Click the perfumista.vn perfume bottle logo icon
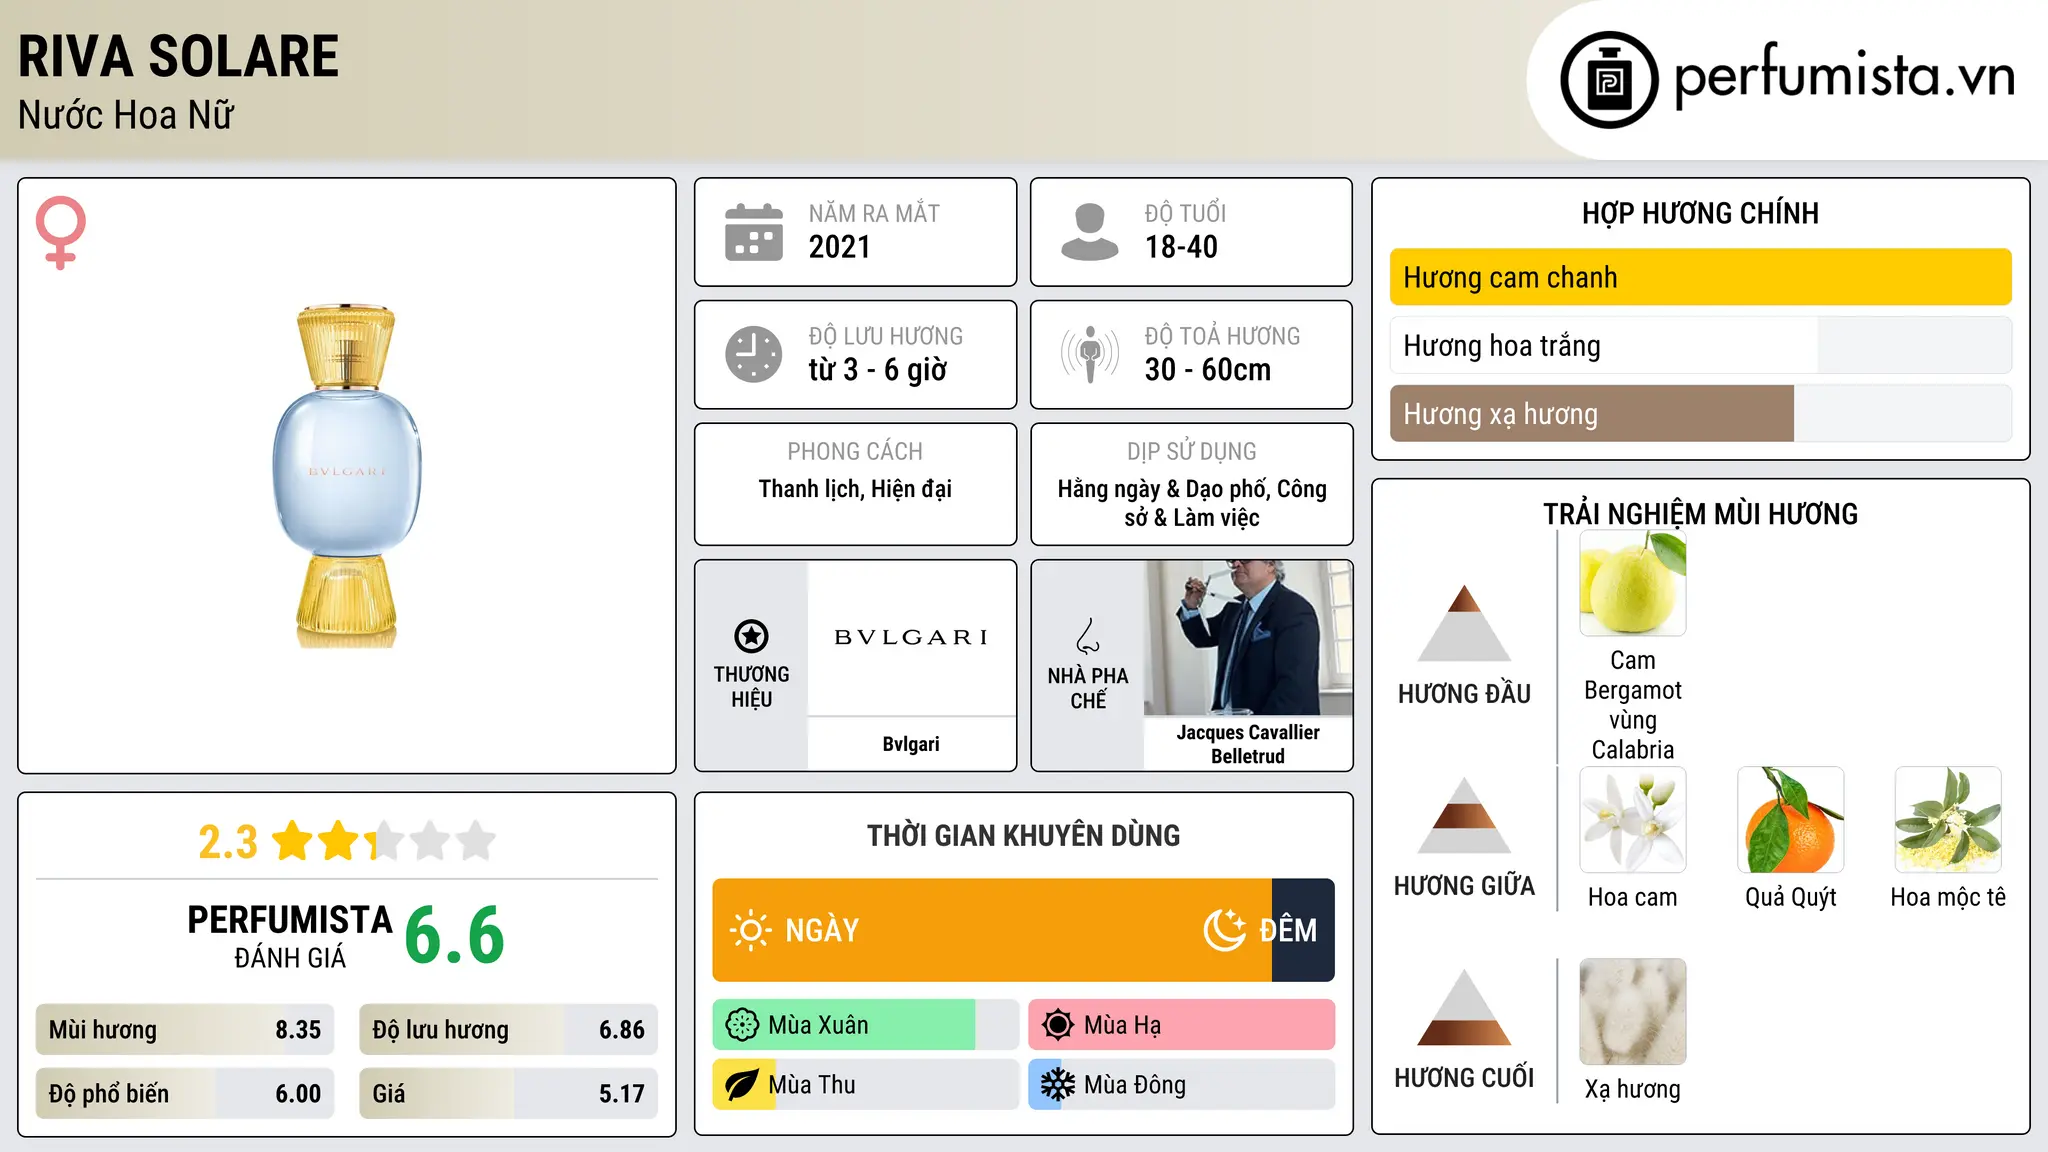The height and width of the screenshot is (1152, 2048). (x=1609, y=80)
